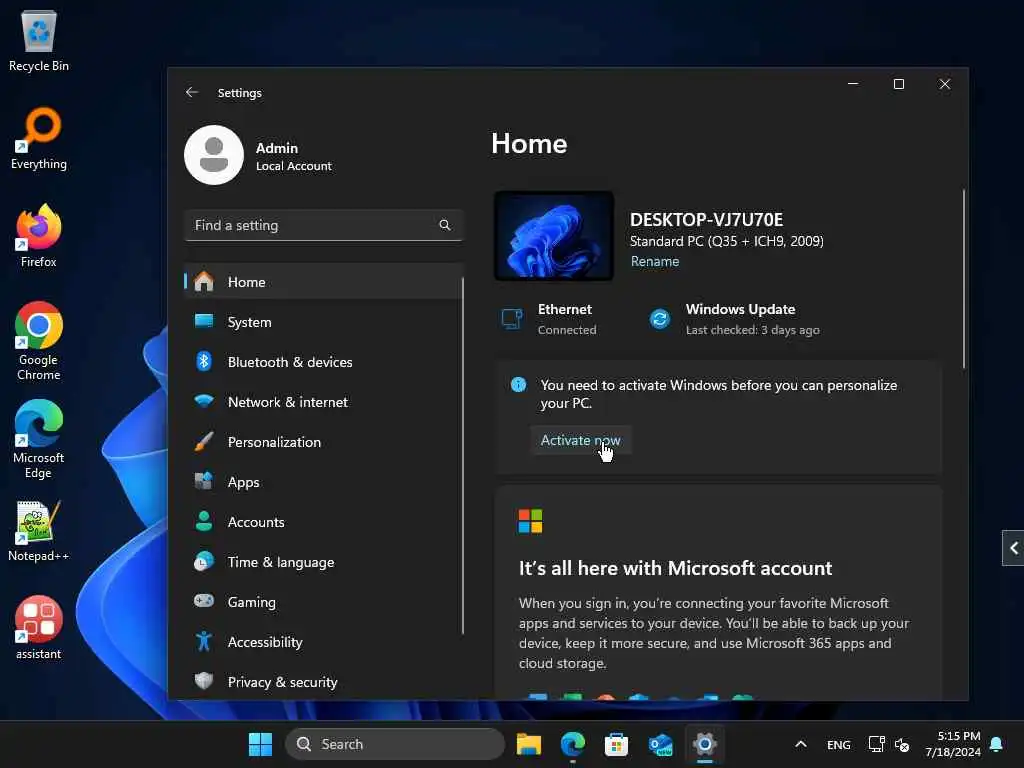This screenshot has height=768, width=1024.
Task: Open Recycle Bin on desktop
Action: [39, 40]
